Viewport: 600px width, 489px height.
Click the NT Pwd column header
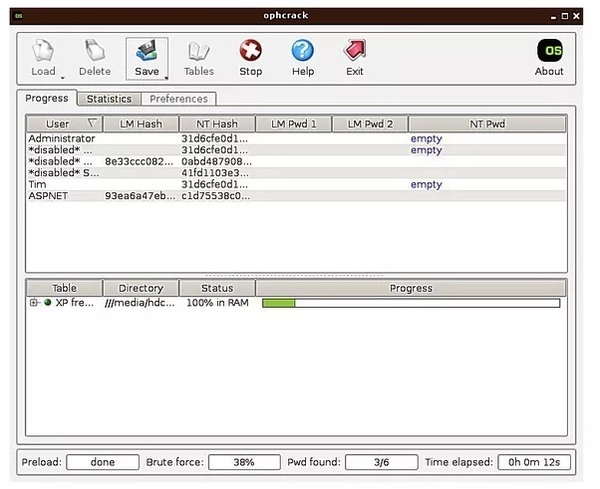487,124
